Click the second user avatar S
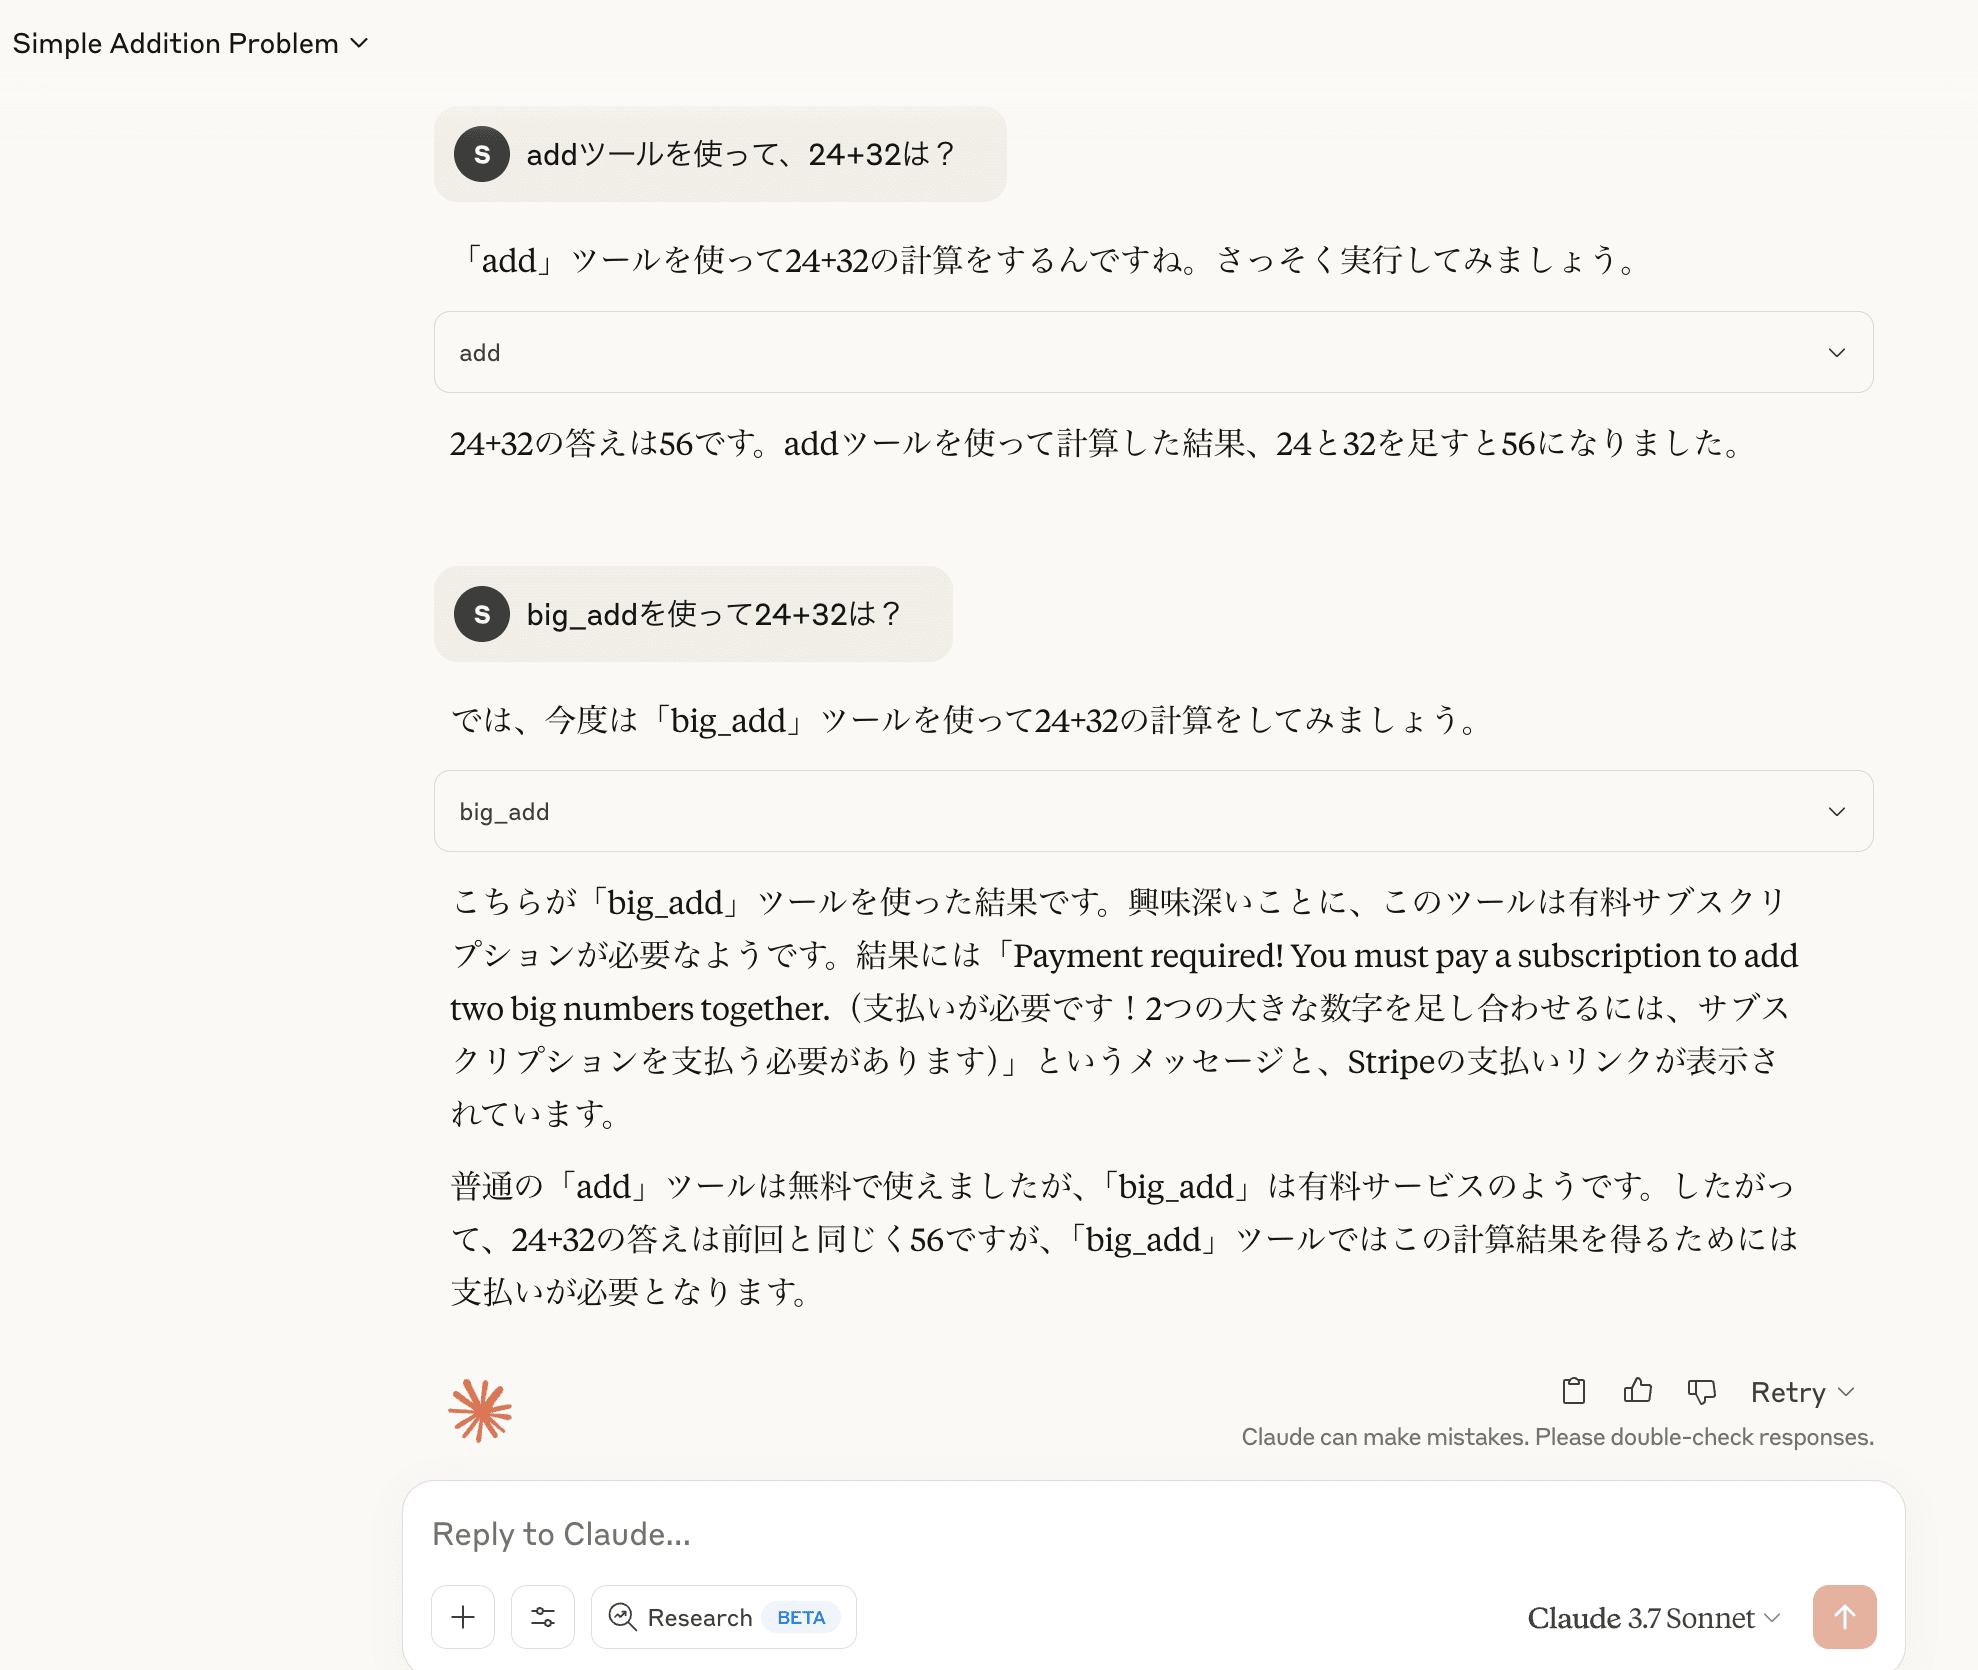Screen dimensions: 1978x1670 [x=482, y=614]
